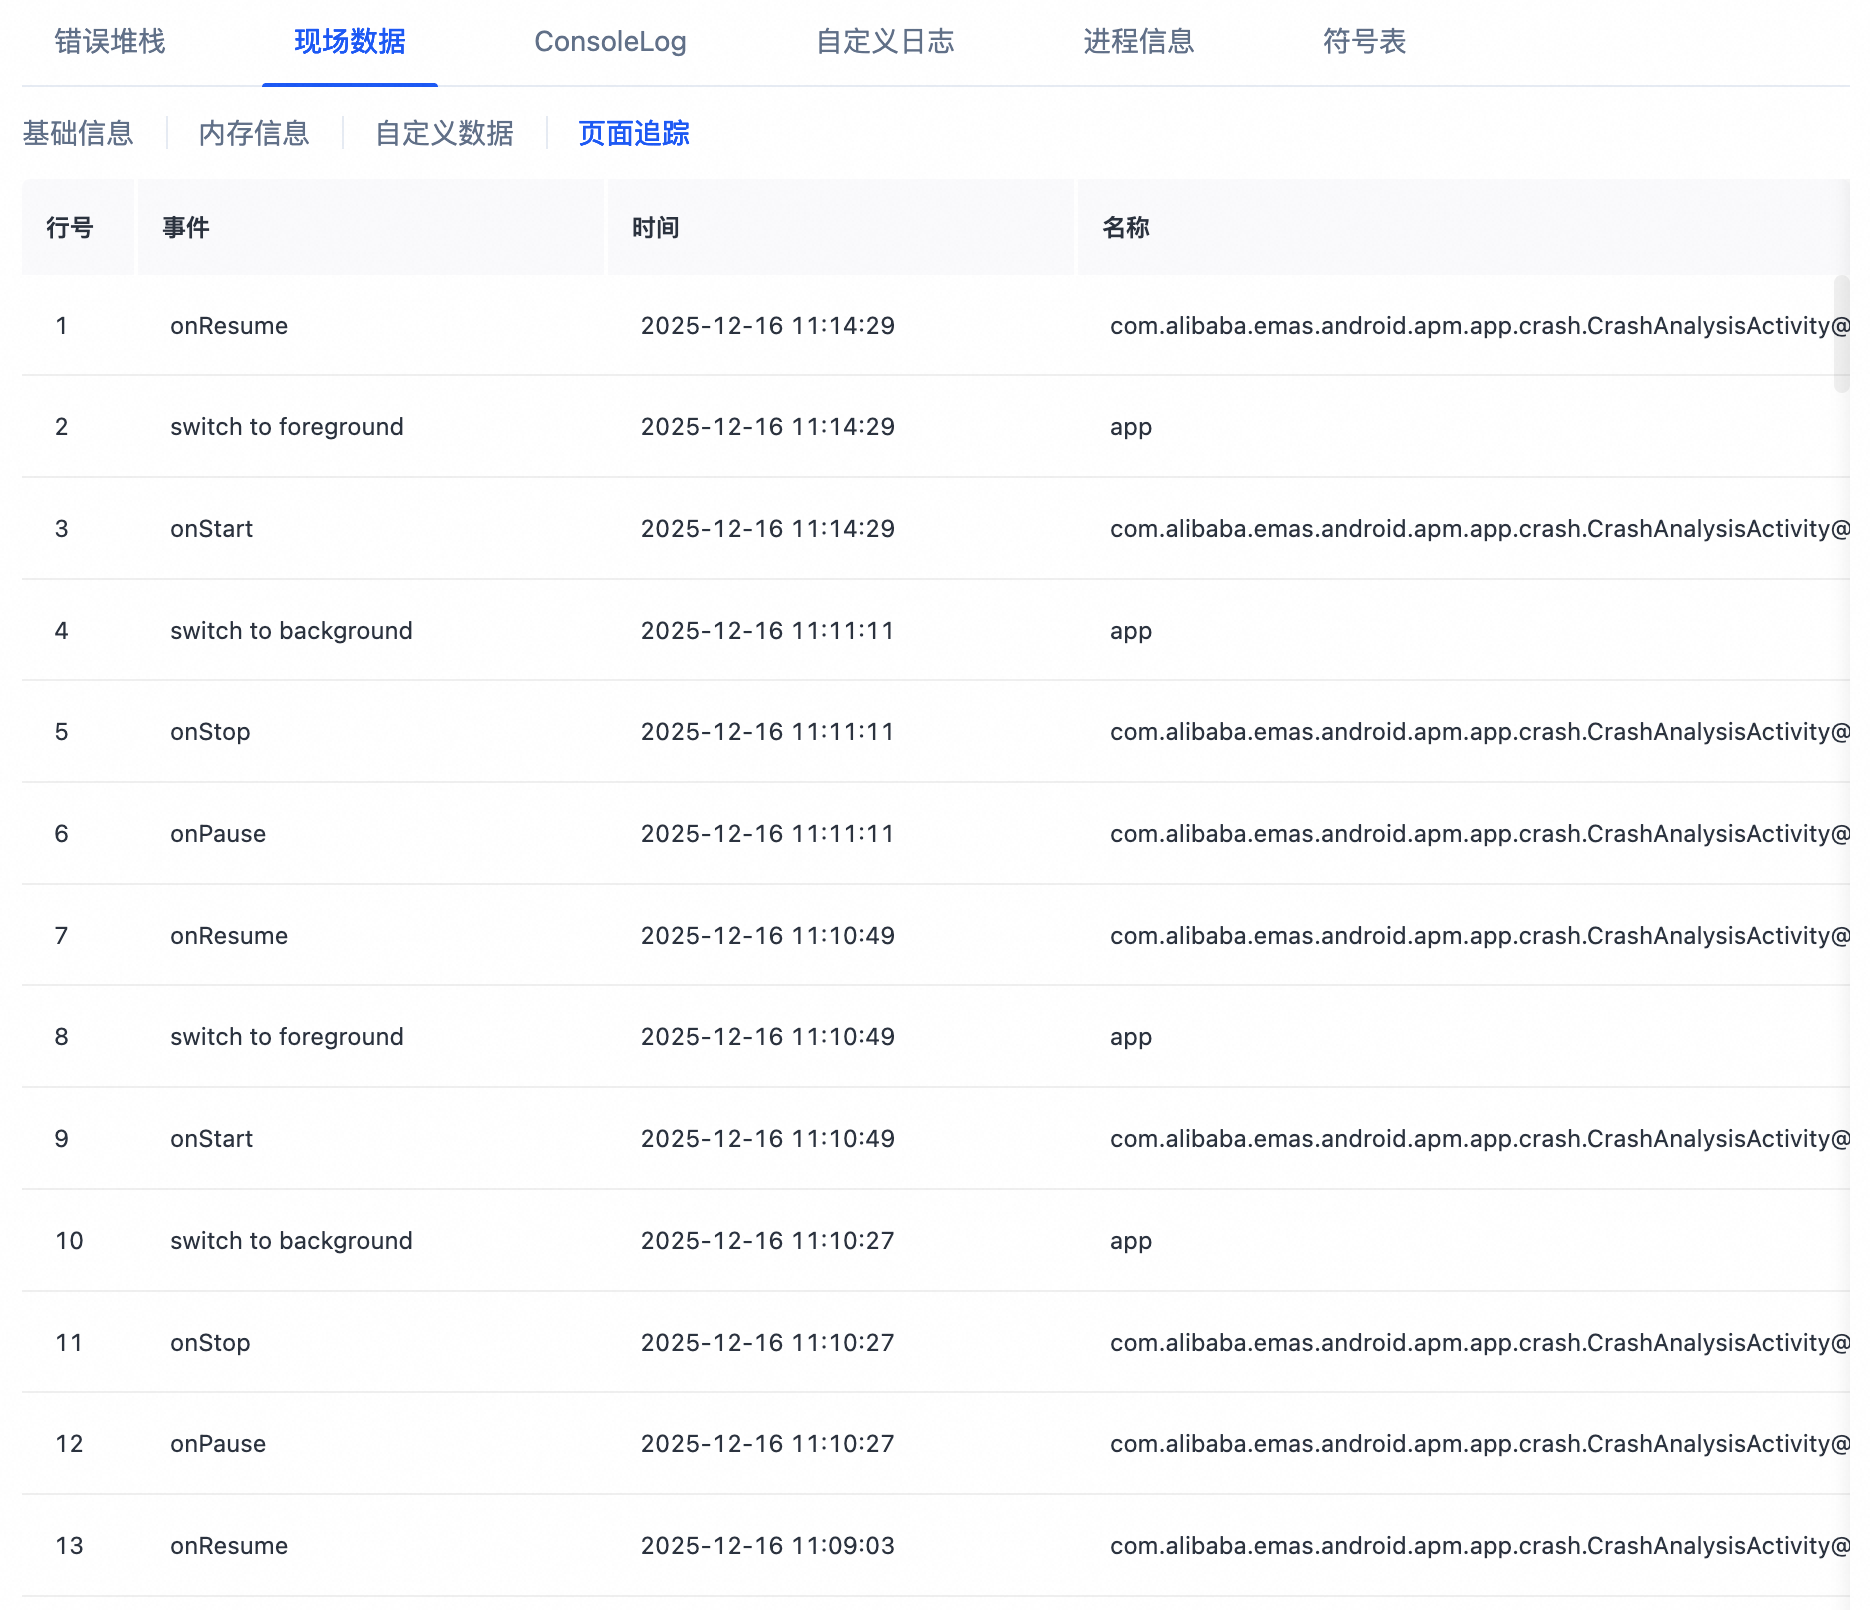The width and height of the screenshot is (1870, 1610).
Task: Click the 11:14:29 timestamp in row 2
Action: (768, 427)
